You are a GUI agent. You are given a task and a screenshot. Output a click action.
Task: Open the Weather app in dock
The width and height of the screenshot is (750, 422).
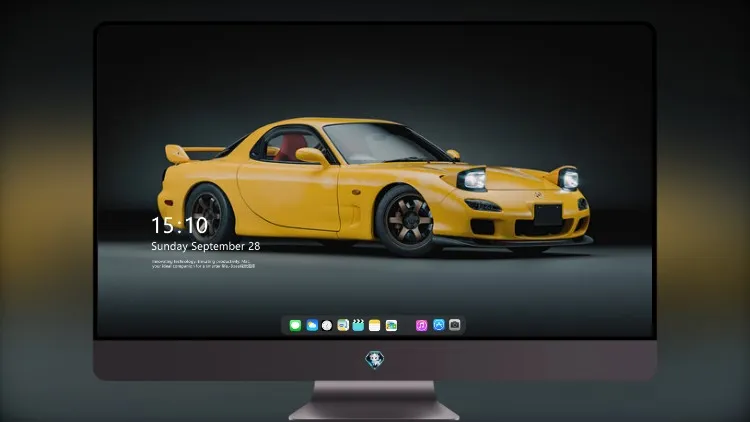click(312, 325)
